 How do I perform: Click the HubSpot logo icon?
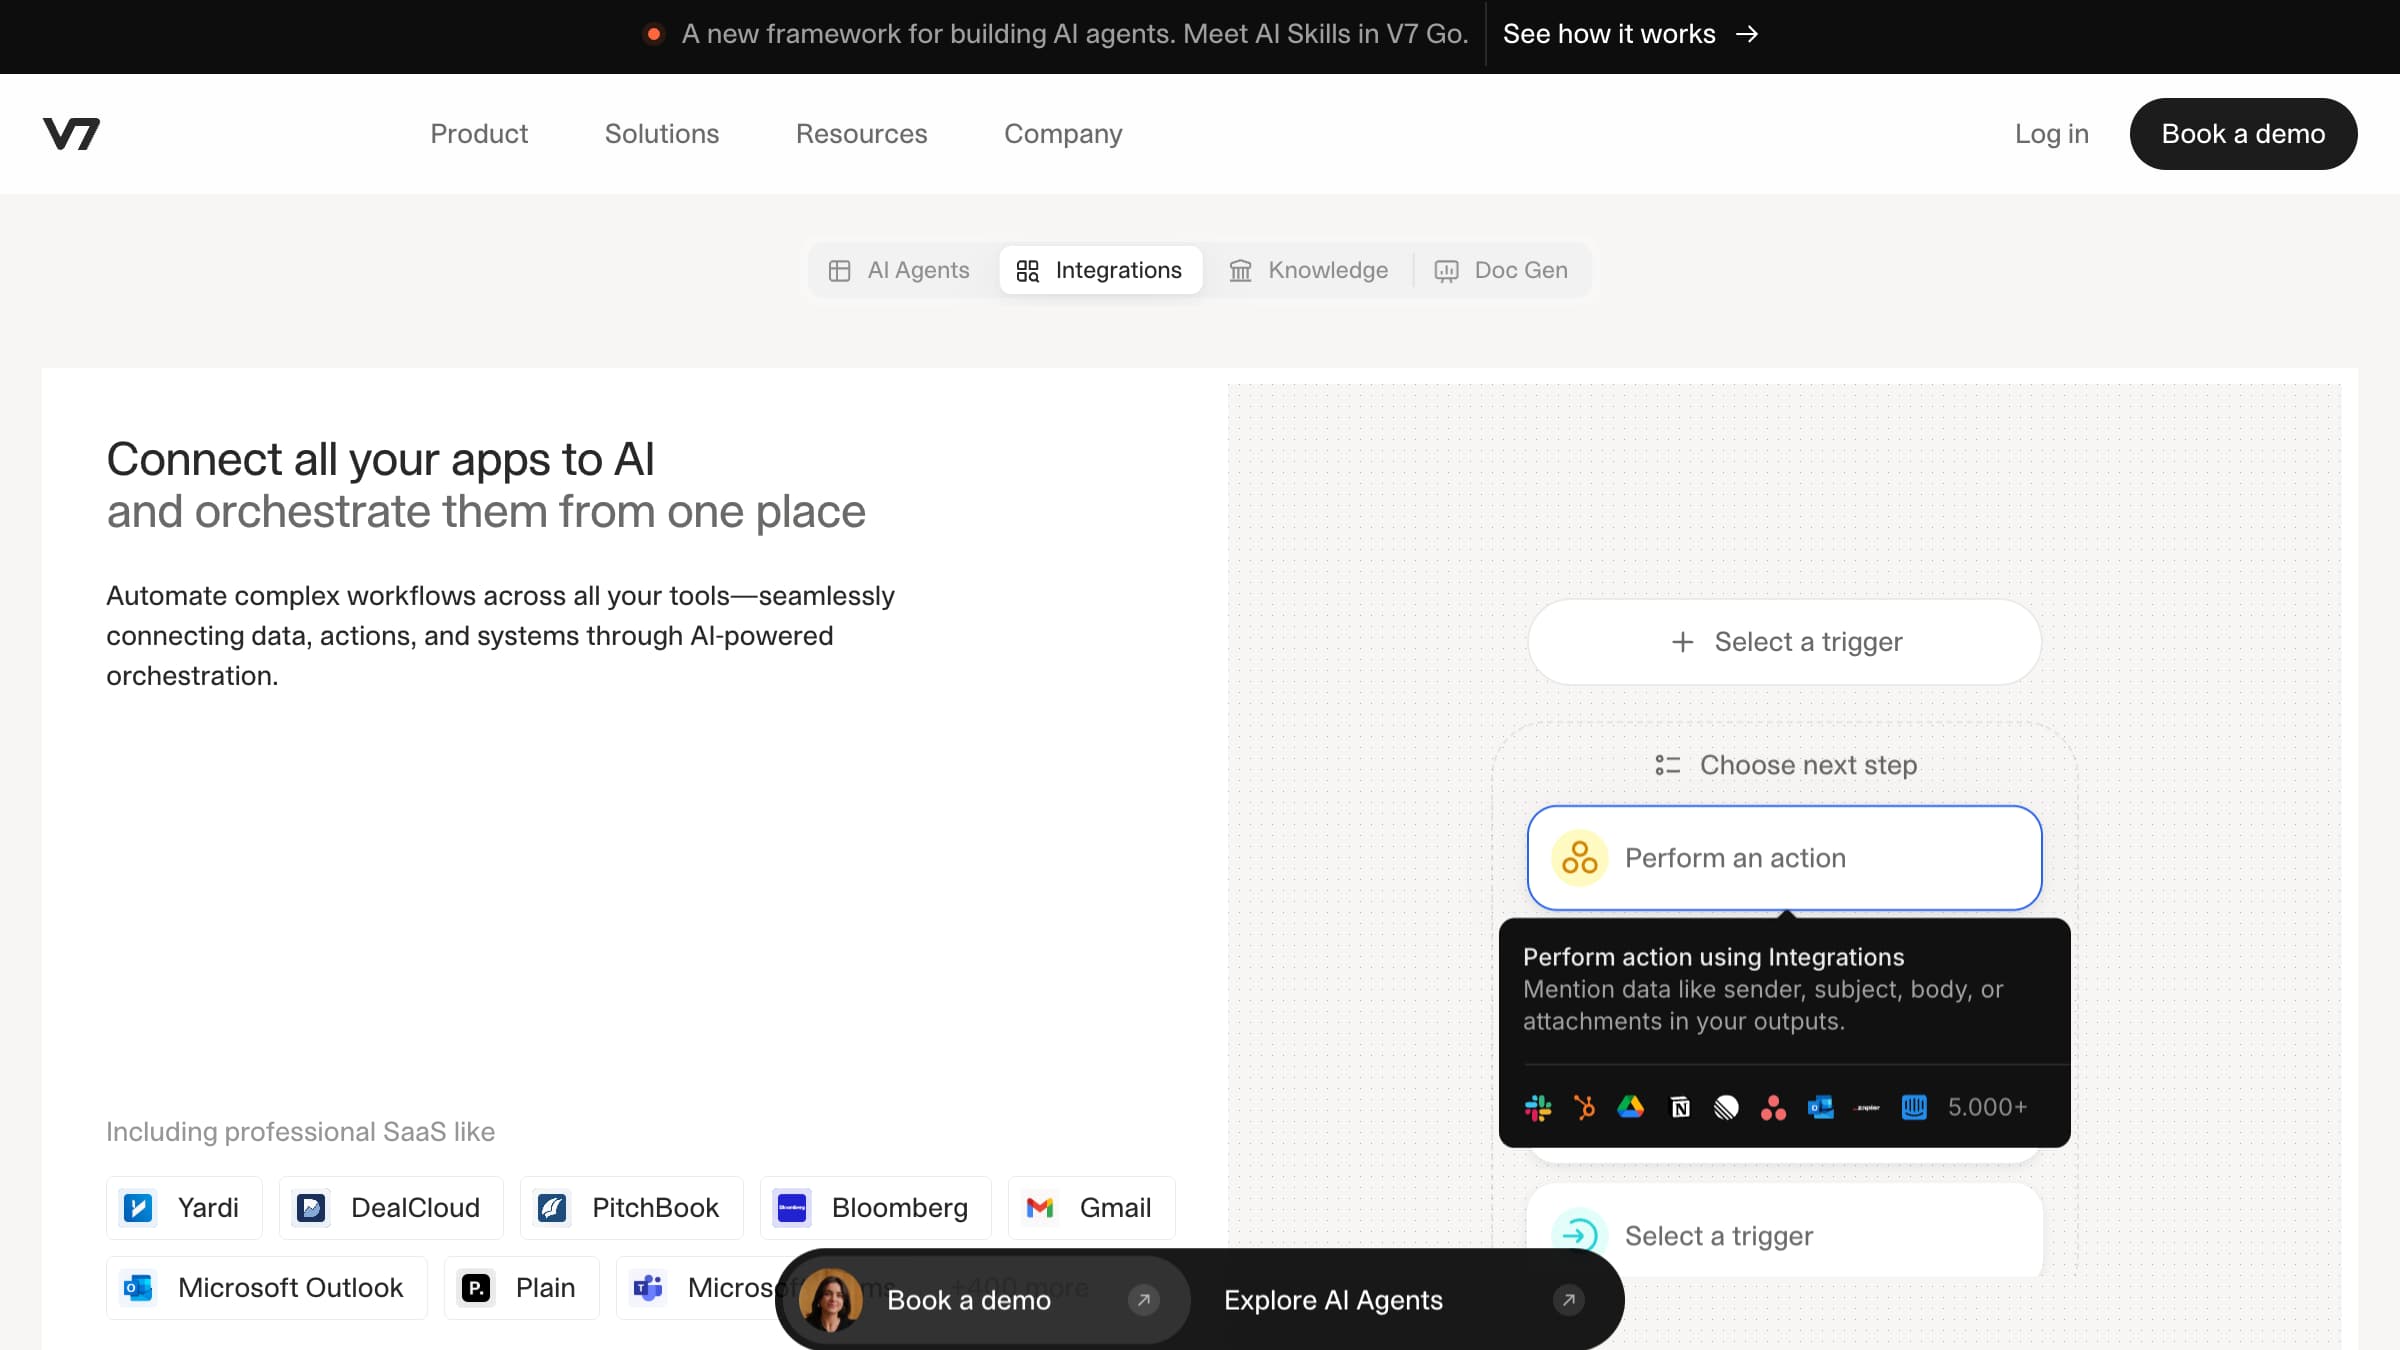coord(1585,1107)
